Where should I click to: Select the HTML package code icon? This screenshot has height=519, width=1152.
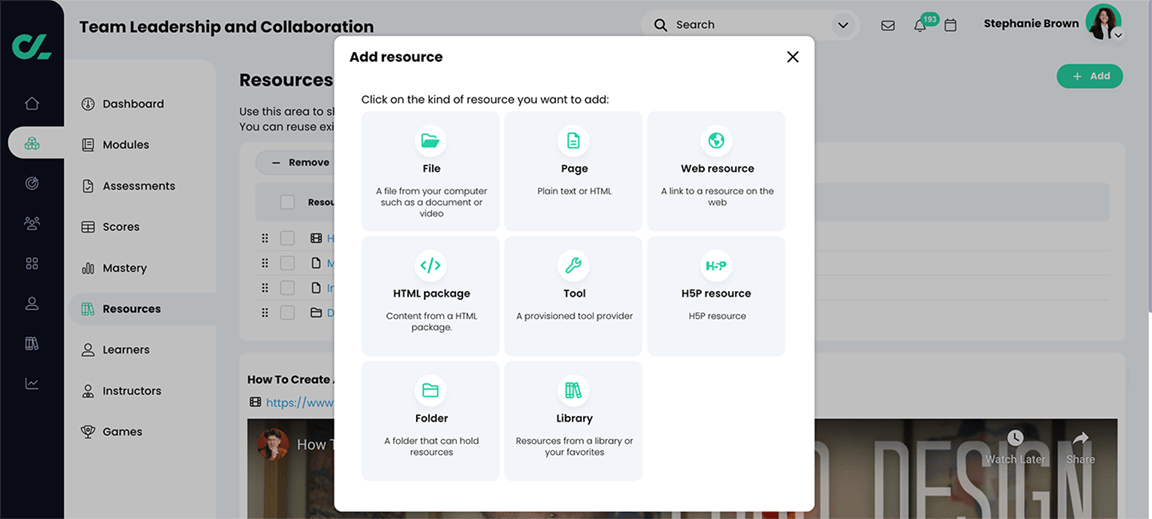(x=431, y=265)
